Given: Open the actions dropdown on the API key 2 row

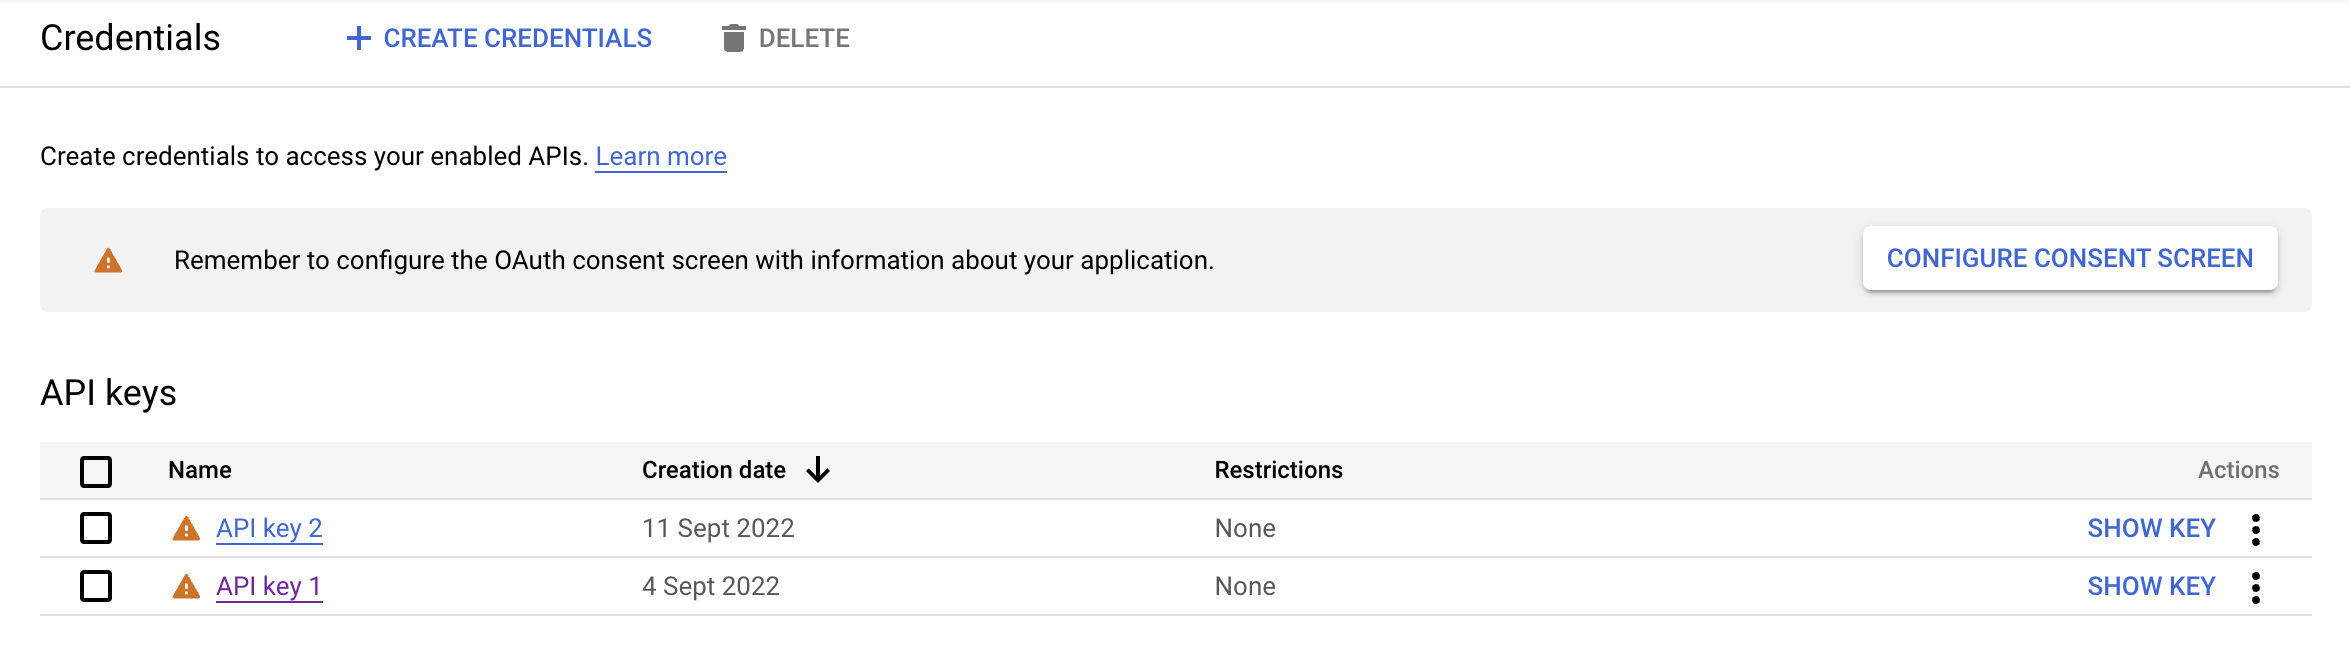Looking at the screenshot, I should click(x=2255, y=528).
